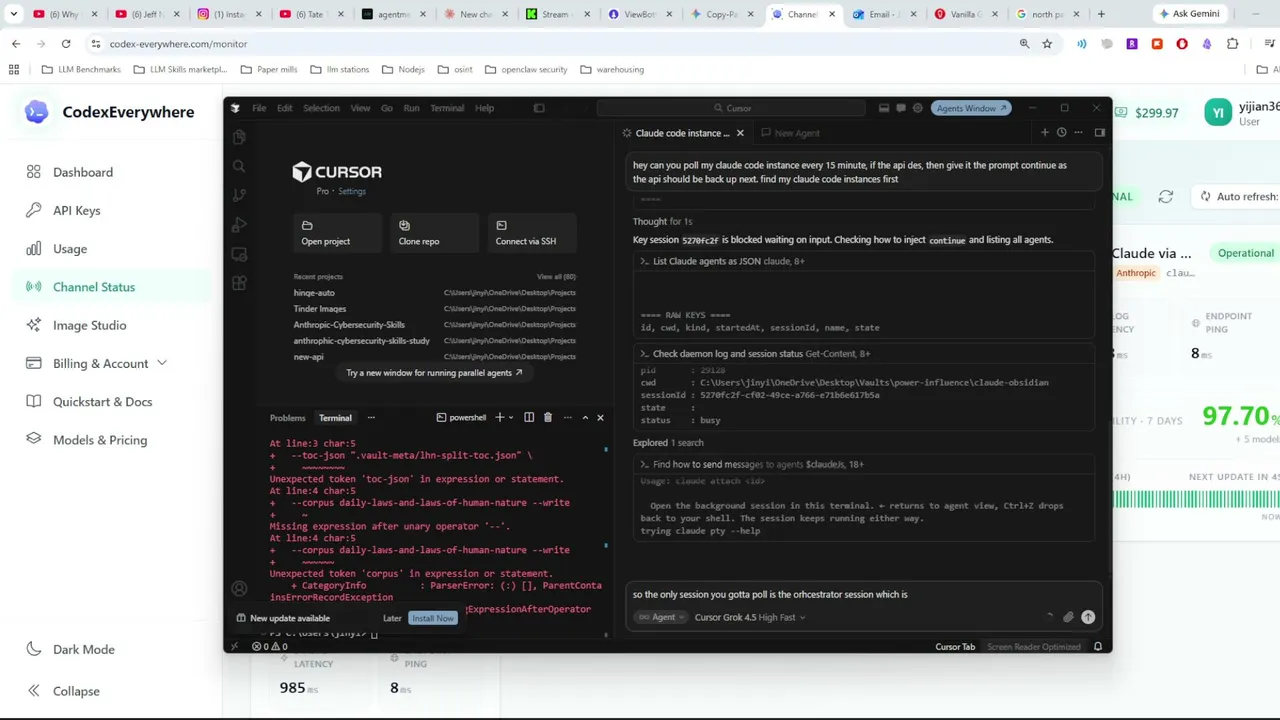Screen dimensions: 1280x720
Task: Switch to New Agent tab
Action: 789,133
